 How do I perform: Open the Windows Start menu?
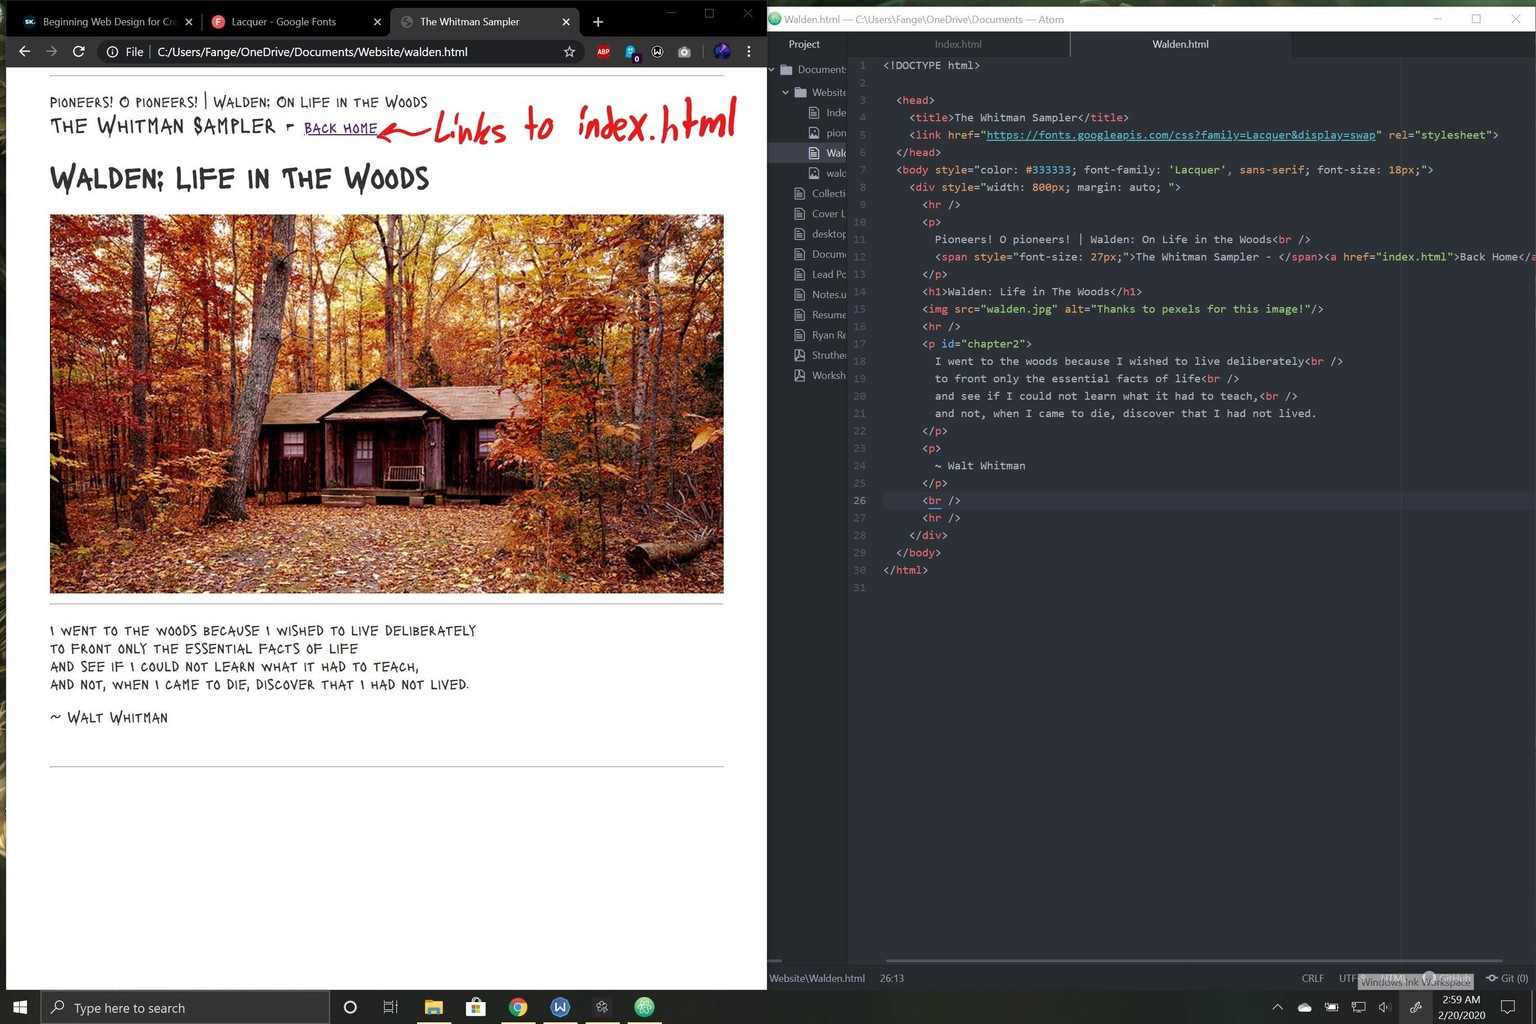pyautogui.click(x=19, y=1007)
